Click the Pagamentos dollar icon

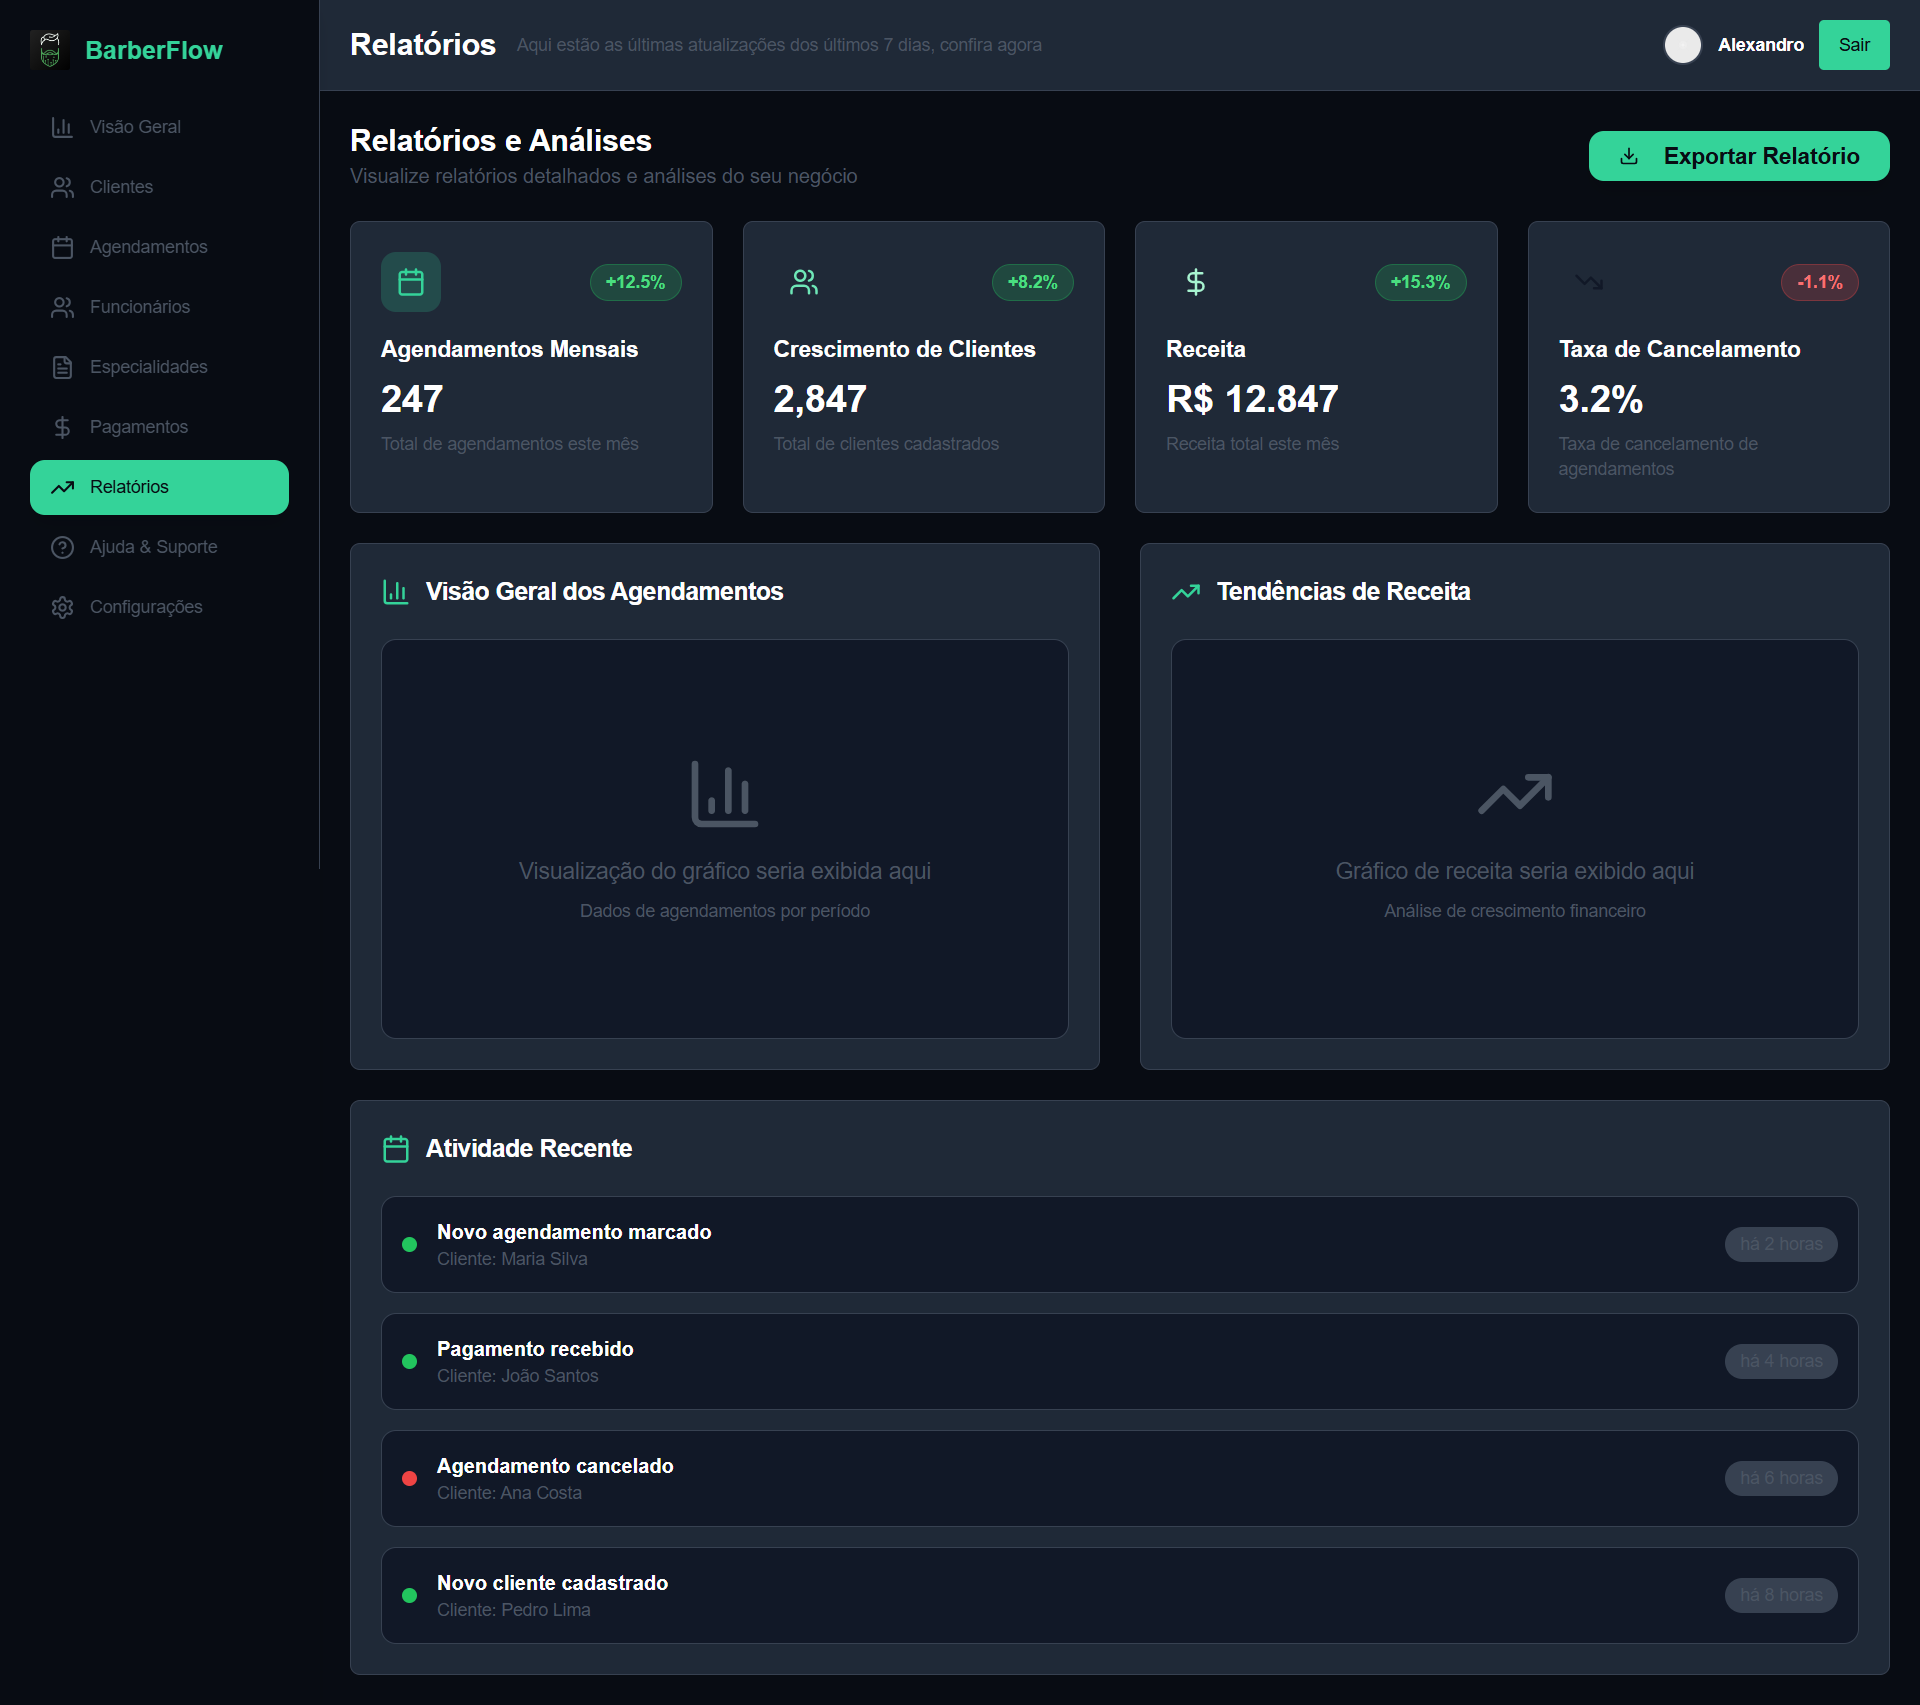(62, 426)
